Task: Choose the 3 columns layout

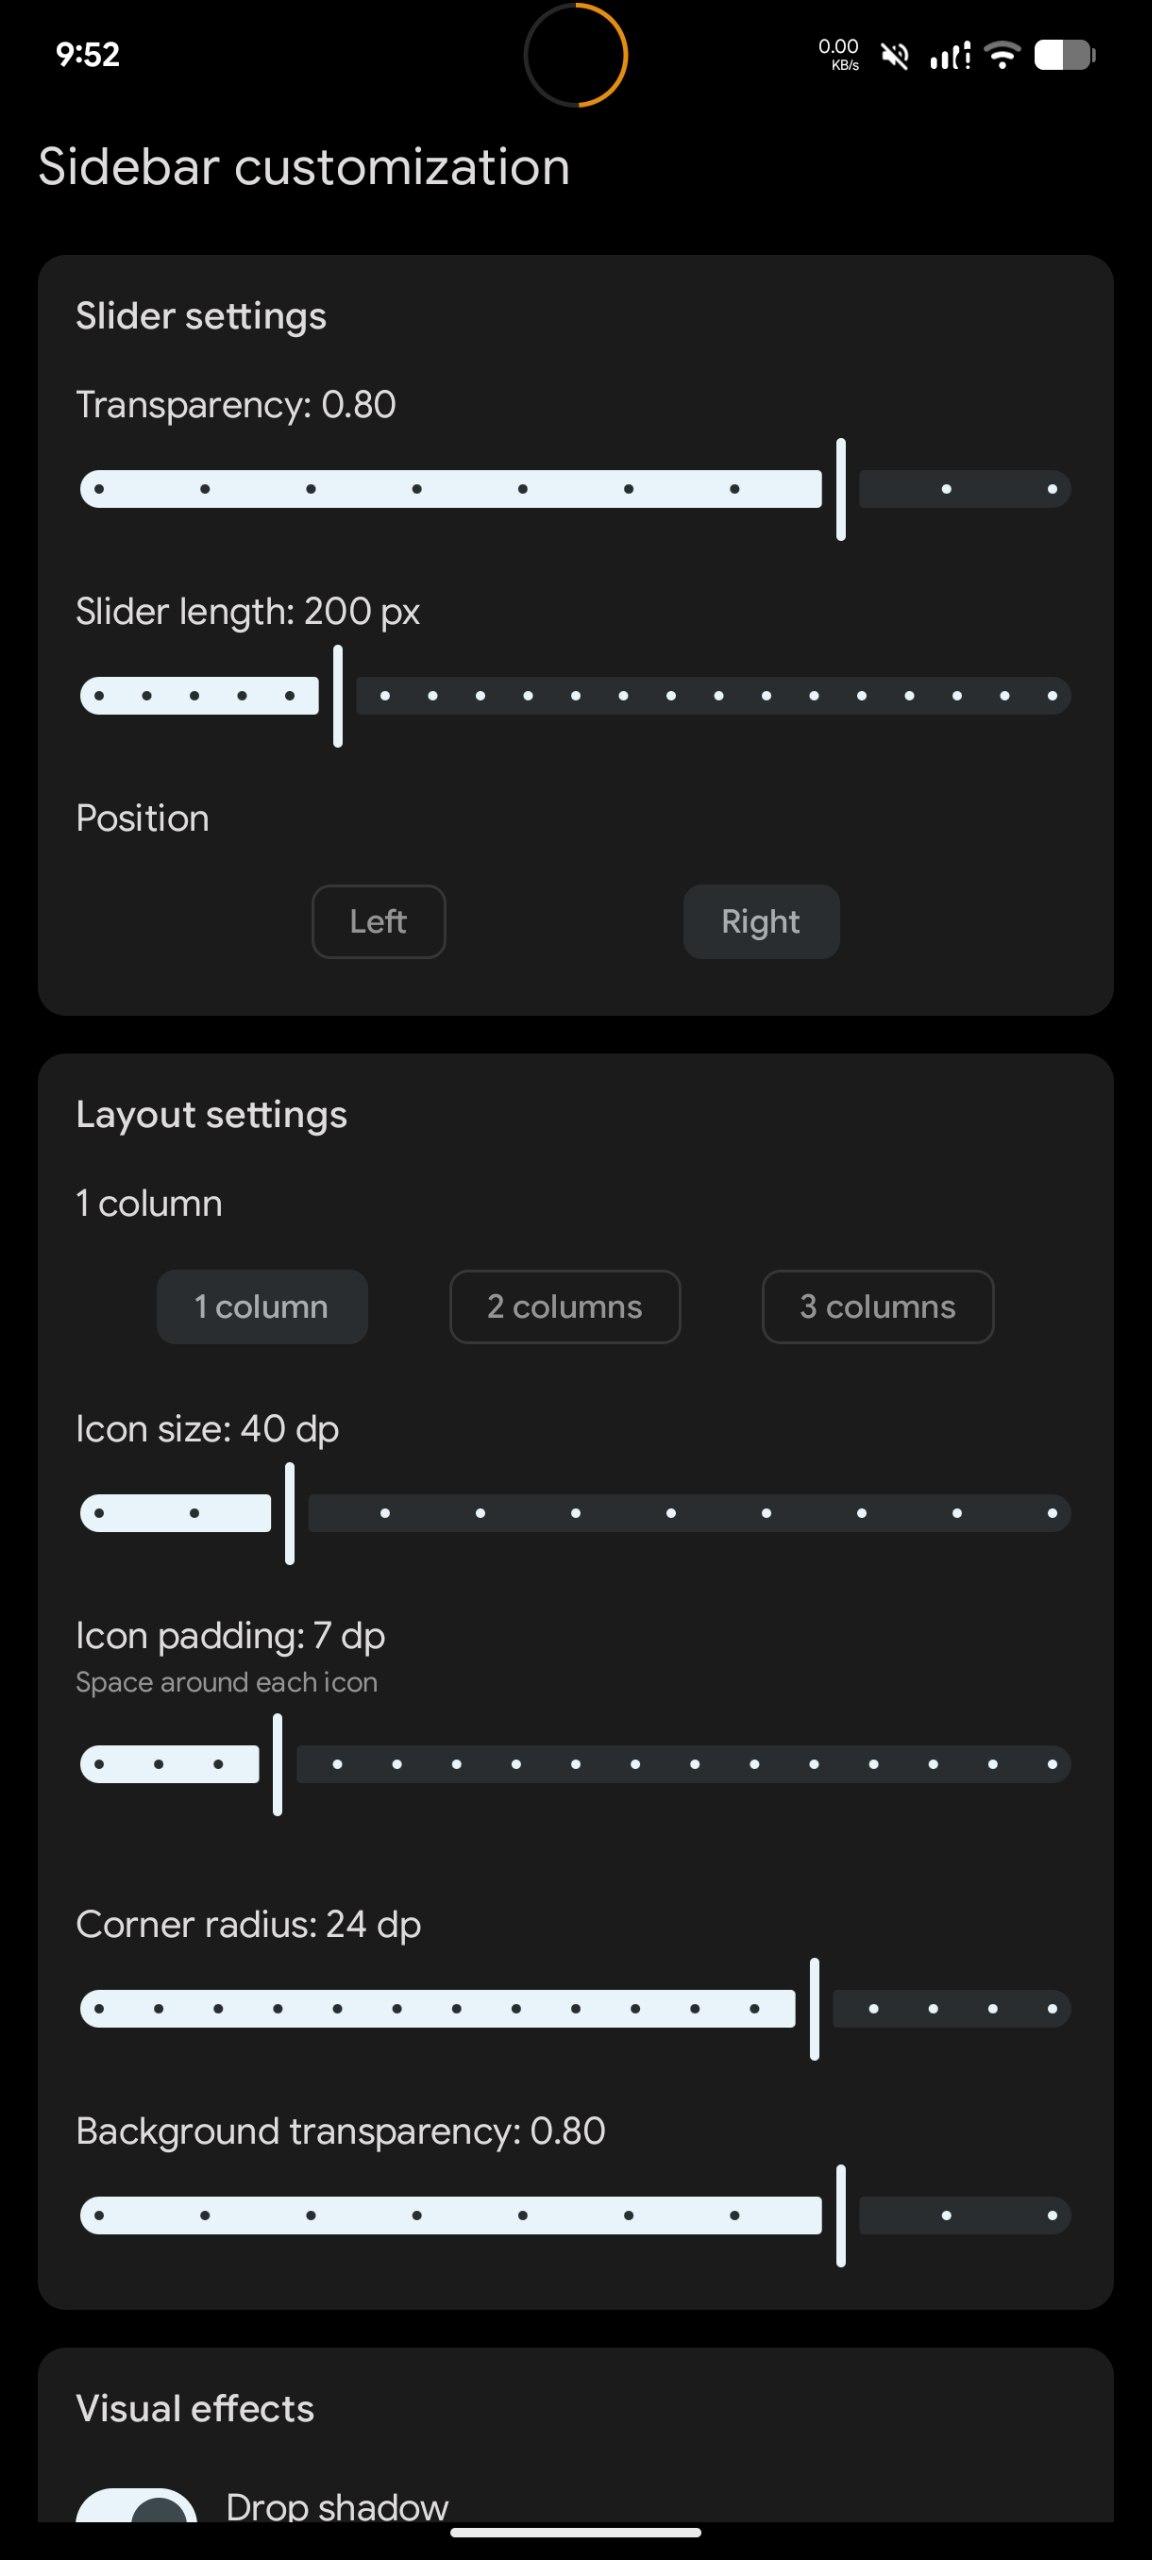Action: tap(877, 1306)
